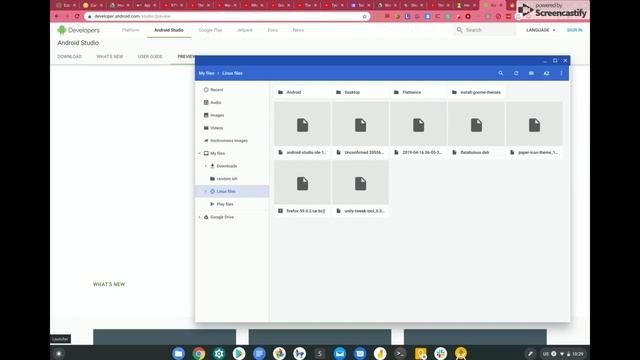The width and height of the screenshot is (640, 360).
Task: Open Play Store from the shelf
Action: [239, 353]
